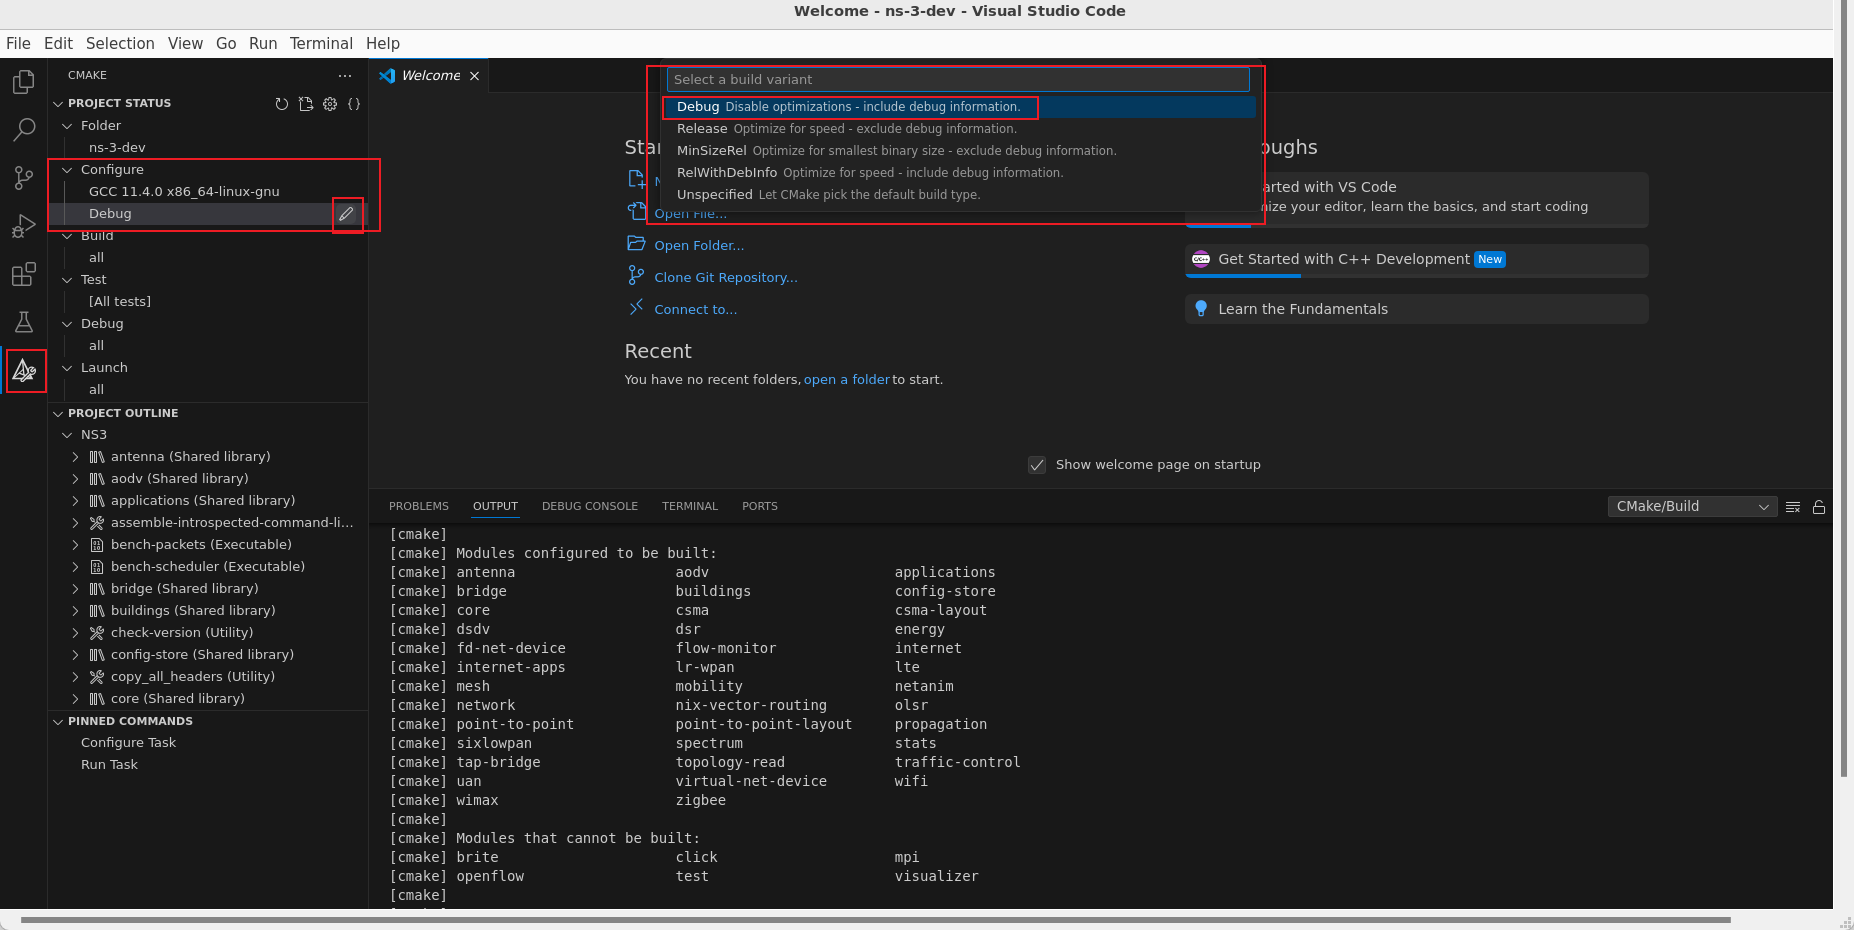Choose the Debug build variant option

coord(960,107)
